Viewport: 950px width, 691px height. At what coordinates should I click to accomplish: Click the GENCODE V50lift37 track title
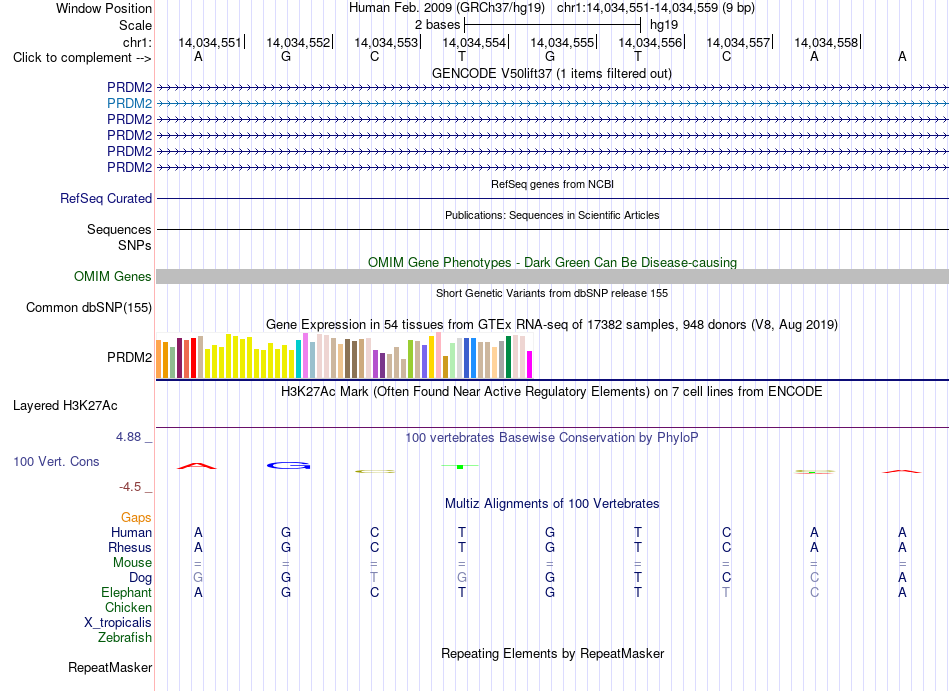551,74
